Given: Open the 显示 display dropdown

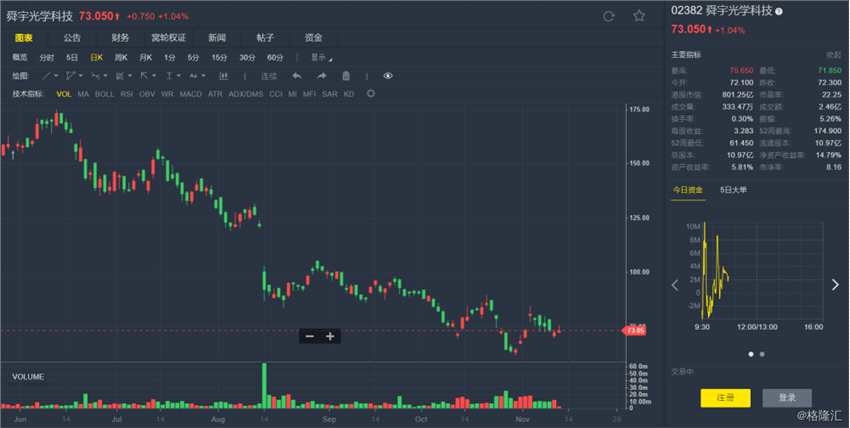Looking at the screenshot, I should [321, 57].
